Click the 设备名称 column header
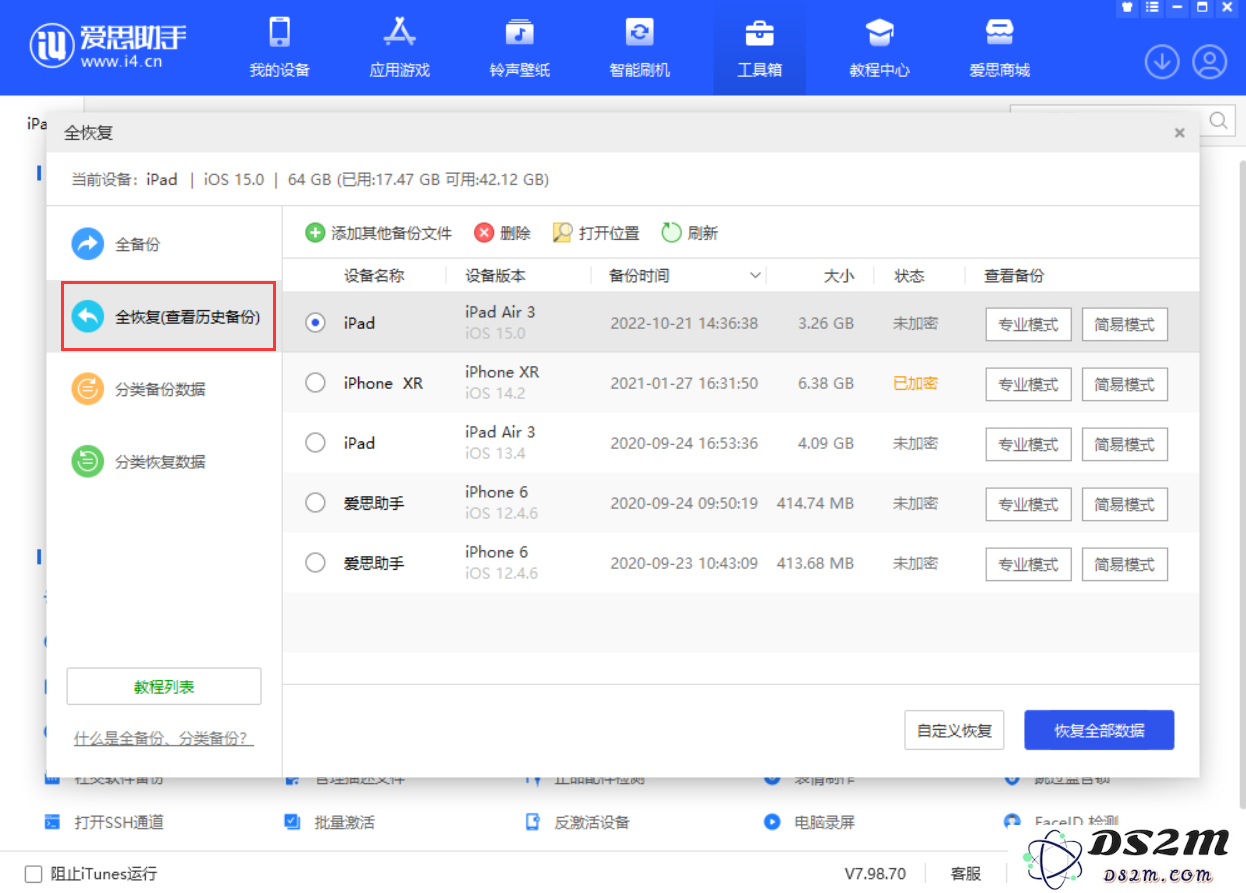The width and height of the screenshot is (1246, 893). click(374, 276)
